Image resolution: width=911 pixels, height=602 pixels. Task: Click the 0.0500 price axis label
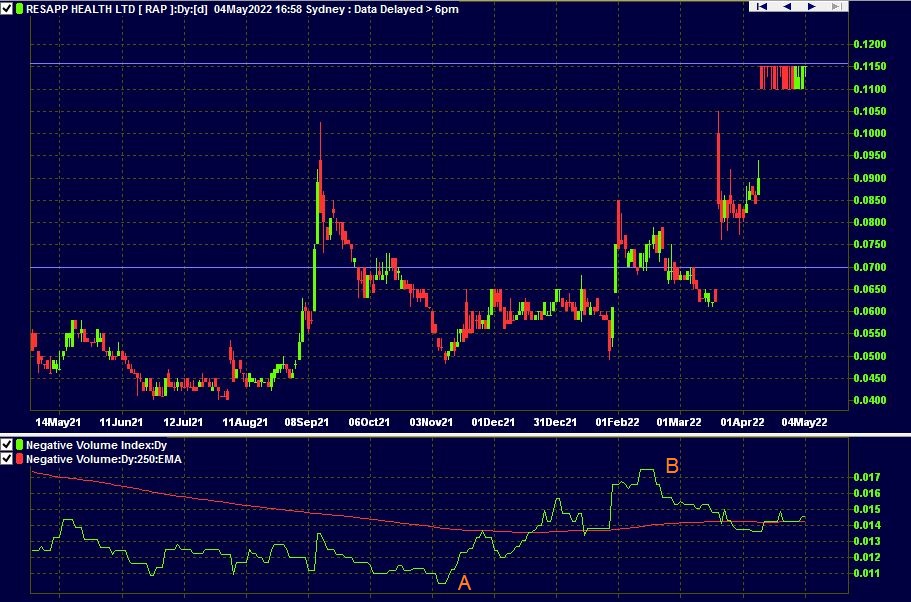pyautogui.click(x=870, y=356)
